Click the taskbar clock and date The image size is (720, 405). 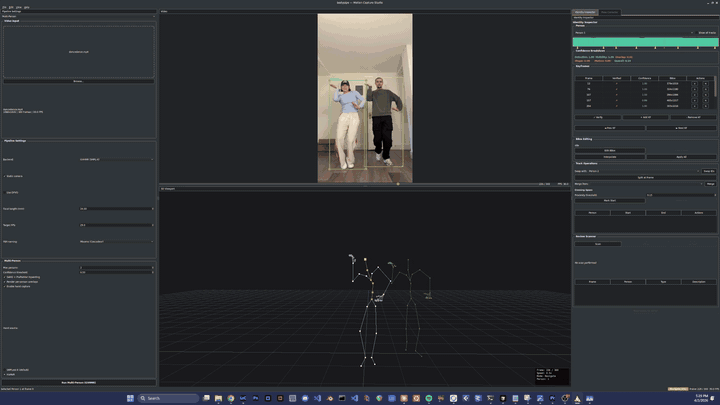[x=702, y=398]
